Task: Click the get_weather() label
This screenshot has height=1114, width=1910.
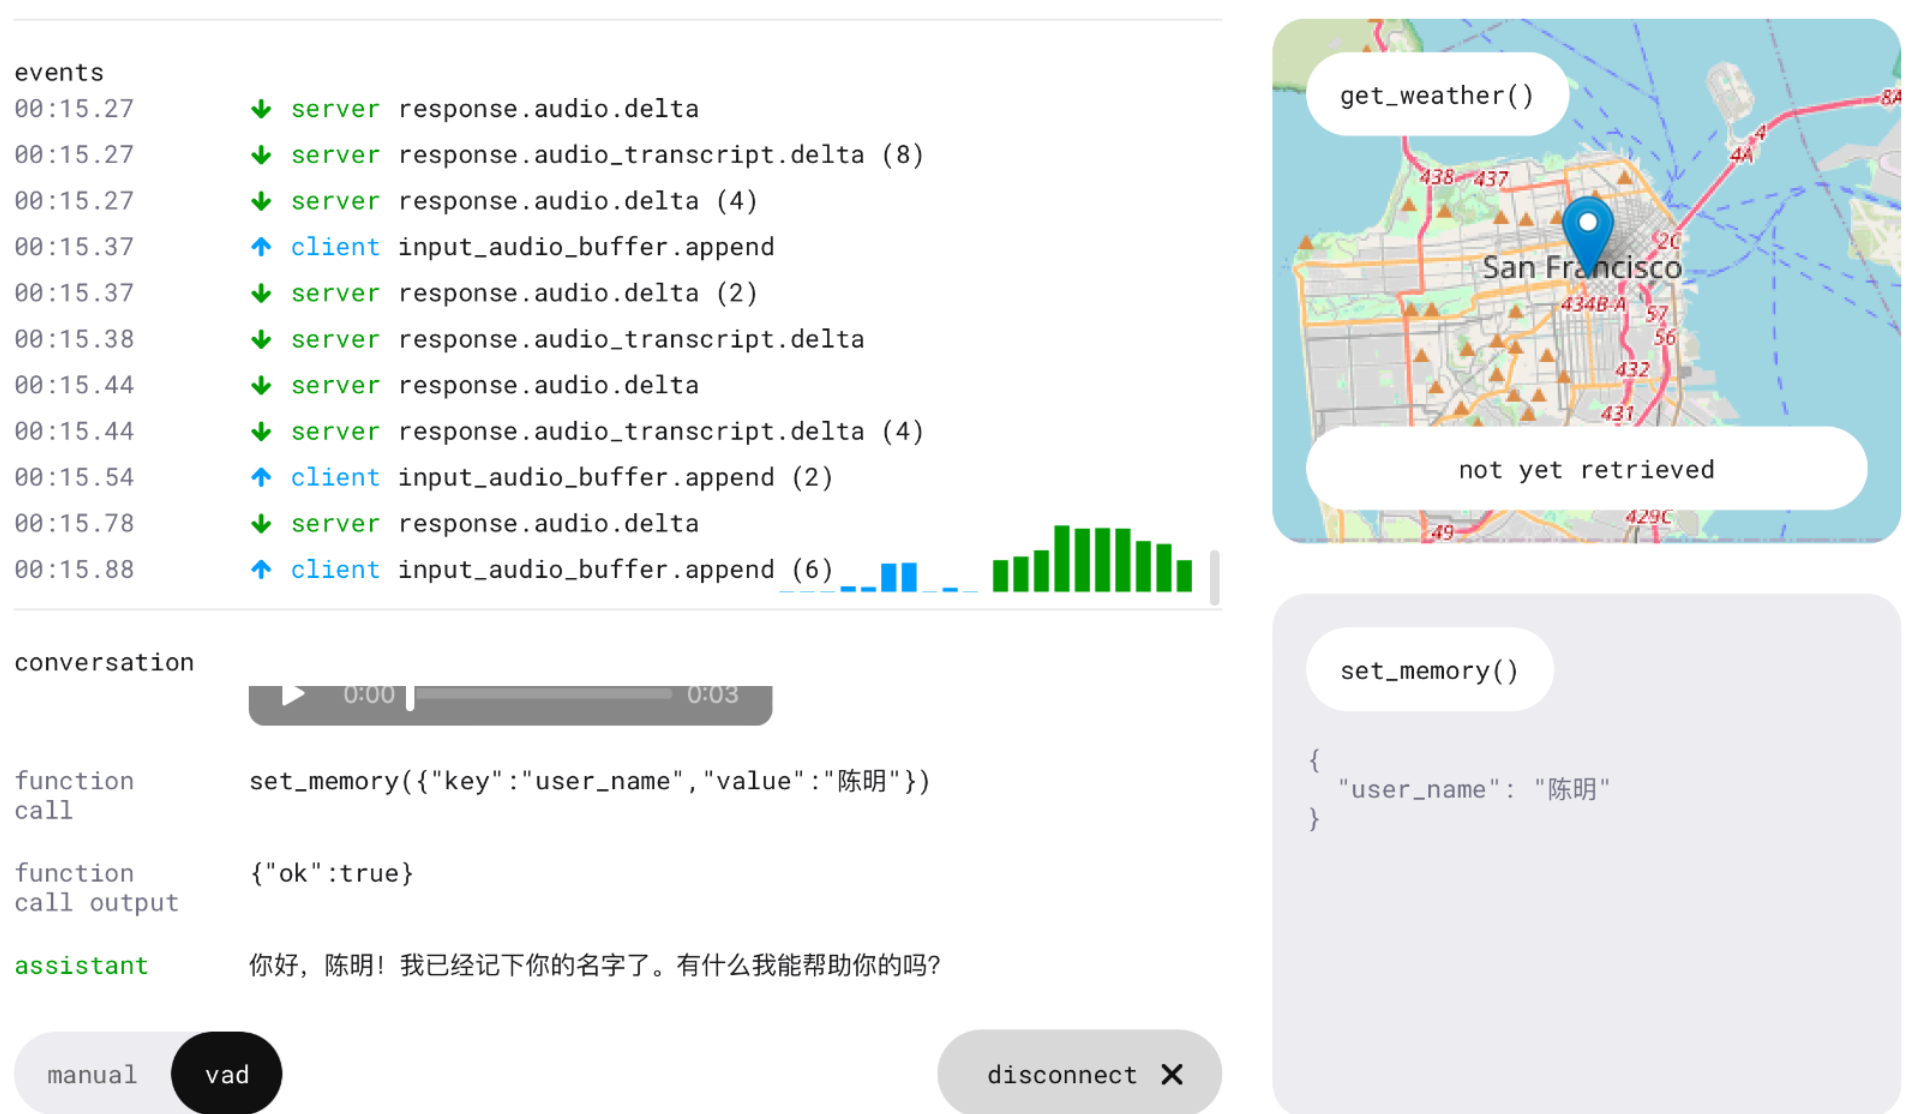Action: pos(1437,95)
